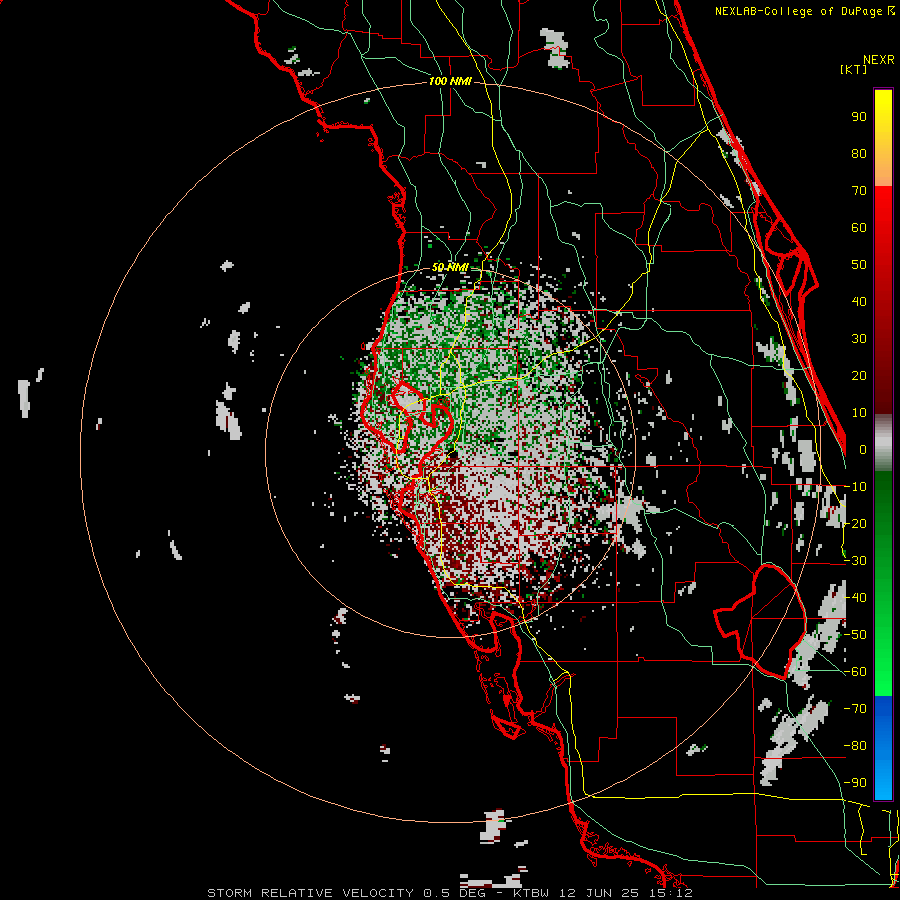
Task: Click the 50 value on the color scale
Action: click(859, 265)
